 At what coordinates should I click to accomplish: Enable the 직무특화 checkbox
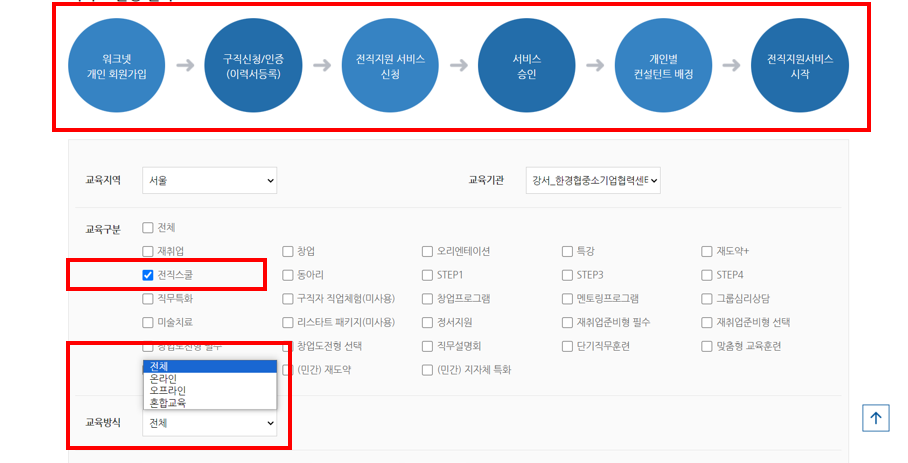pos(148,299)
